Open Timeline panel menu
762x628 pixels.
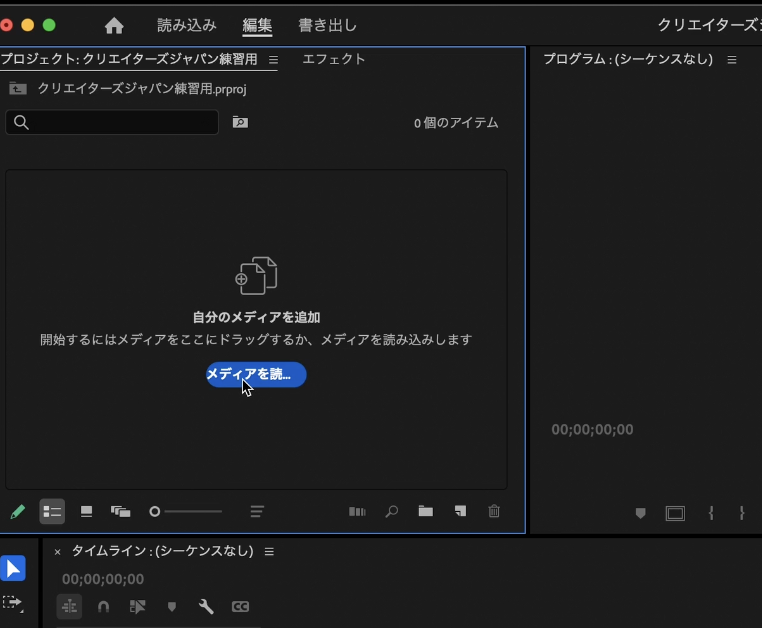[x=269, y=552]
